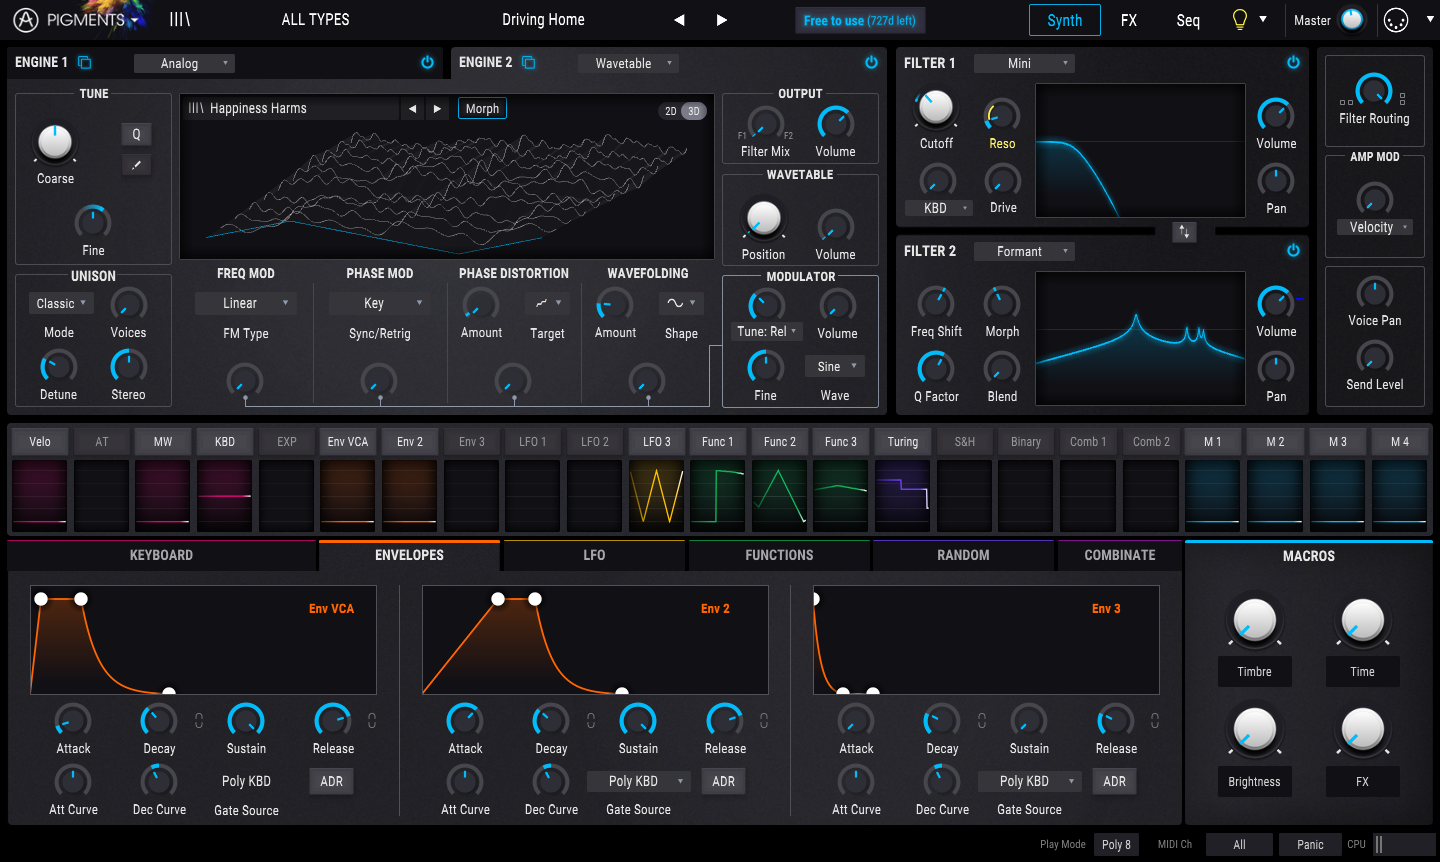Click the Release link icon in Env 3

1155,720
